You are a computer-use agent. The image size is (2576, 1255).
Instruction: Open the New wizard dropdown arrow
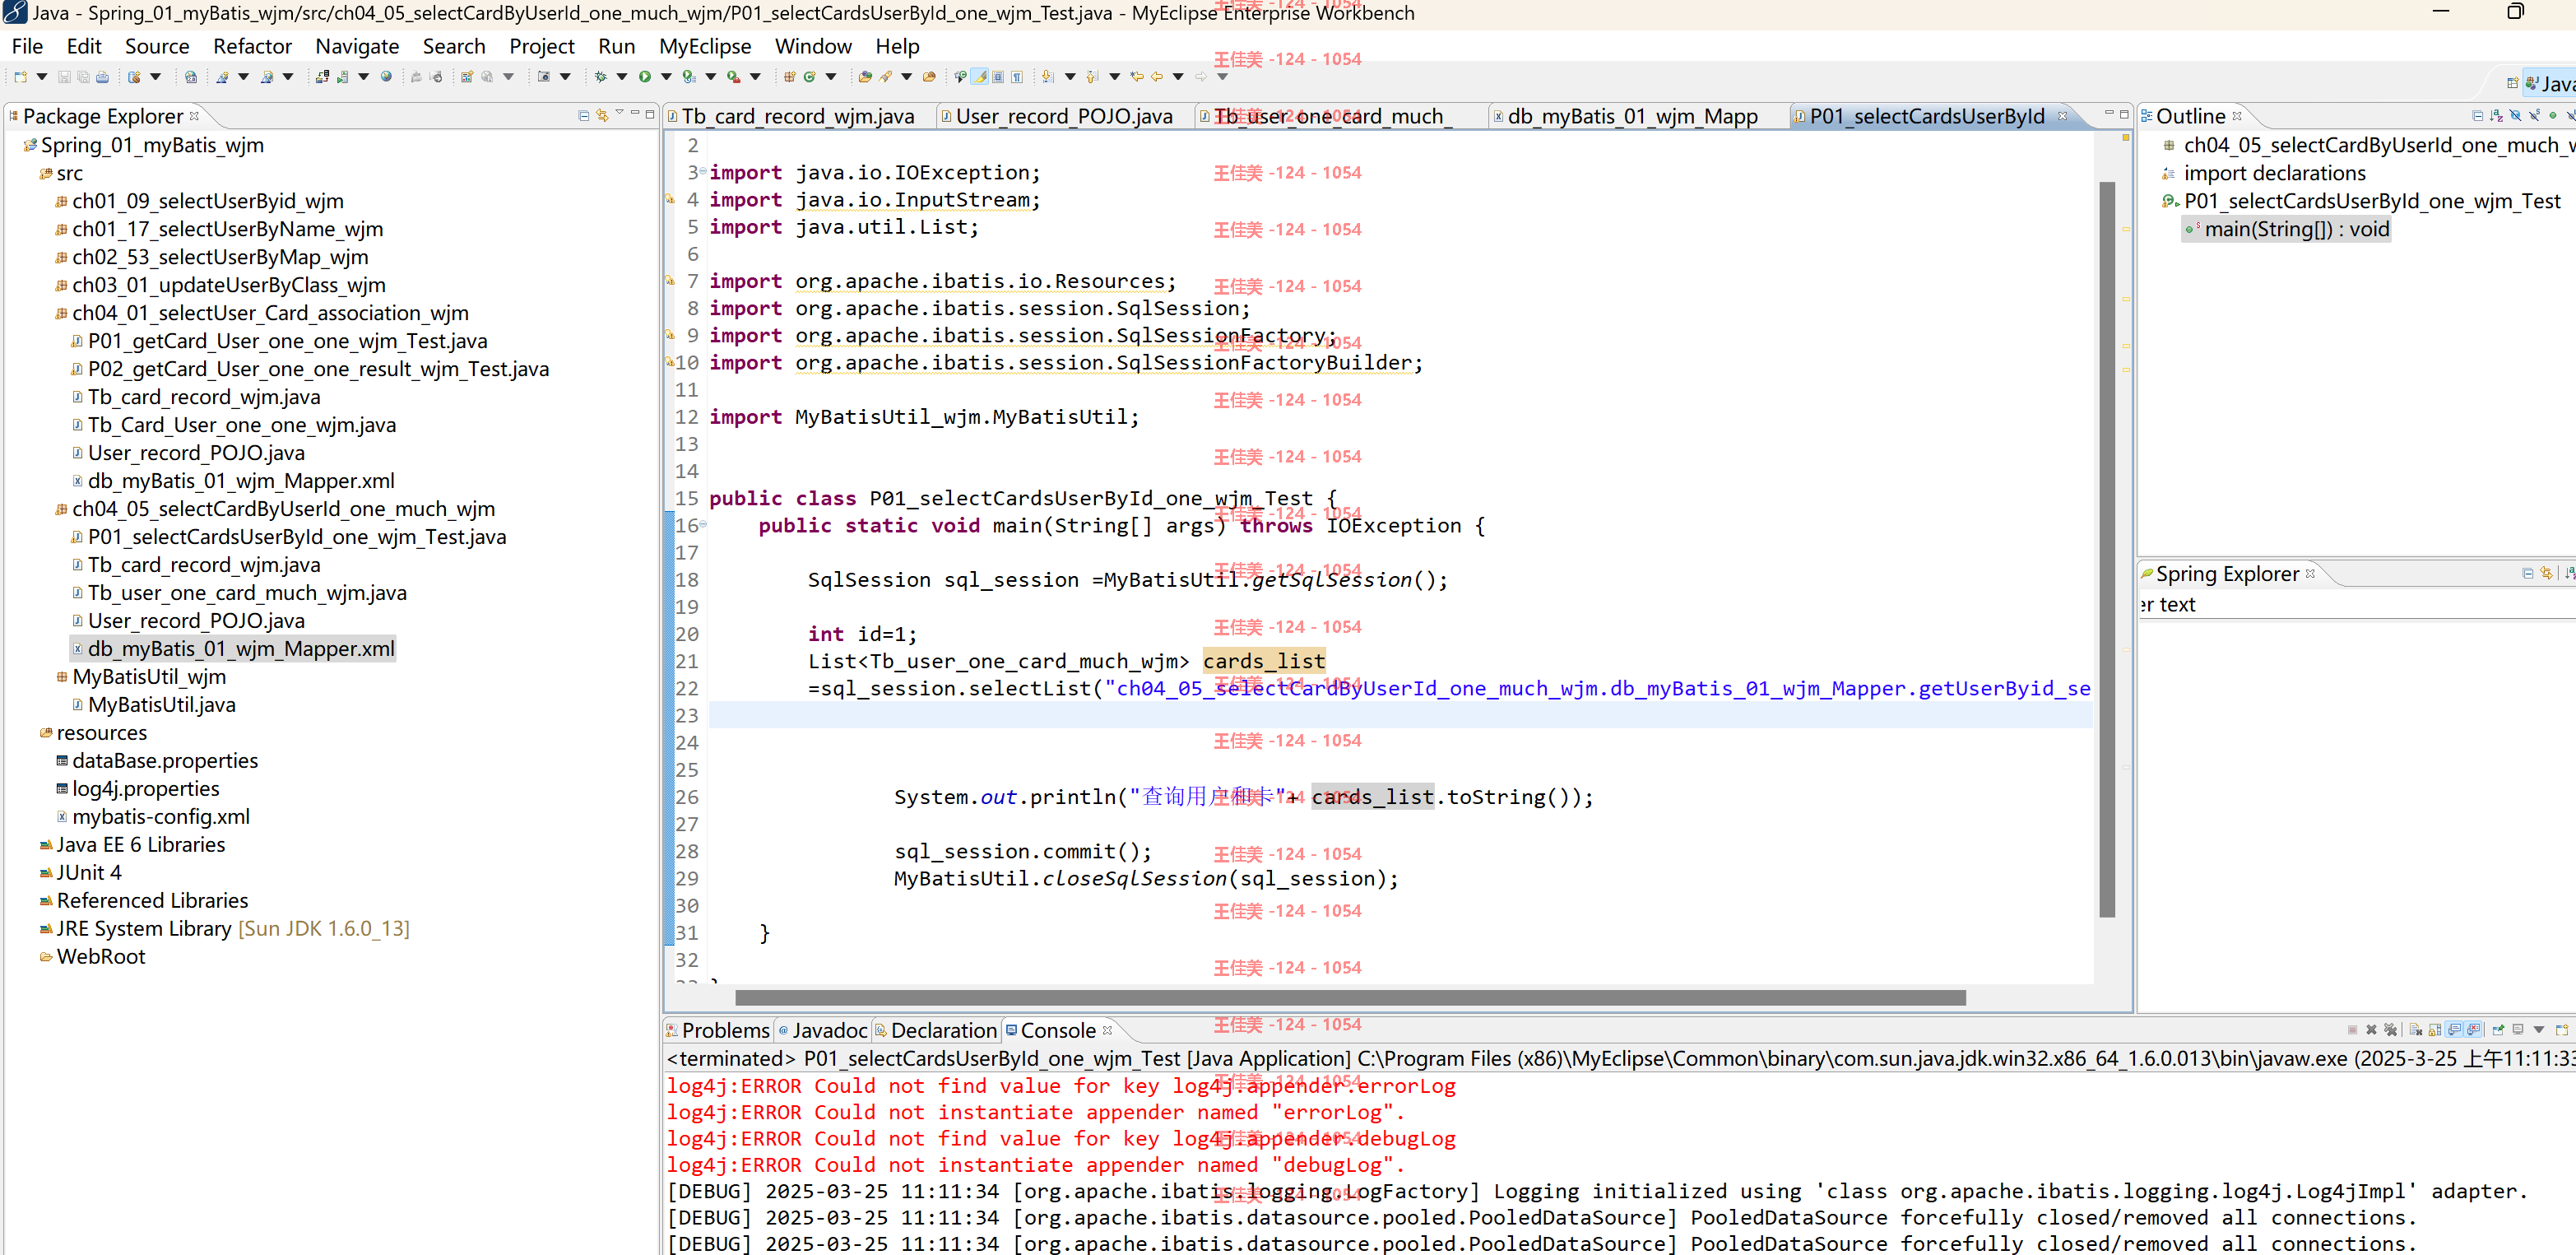(42, 77)
